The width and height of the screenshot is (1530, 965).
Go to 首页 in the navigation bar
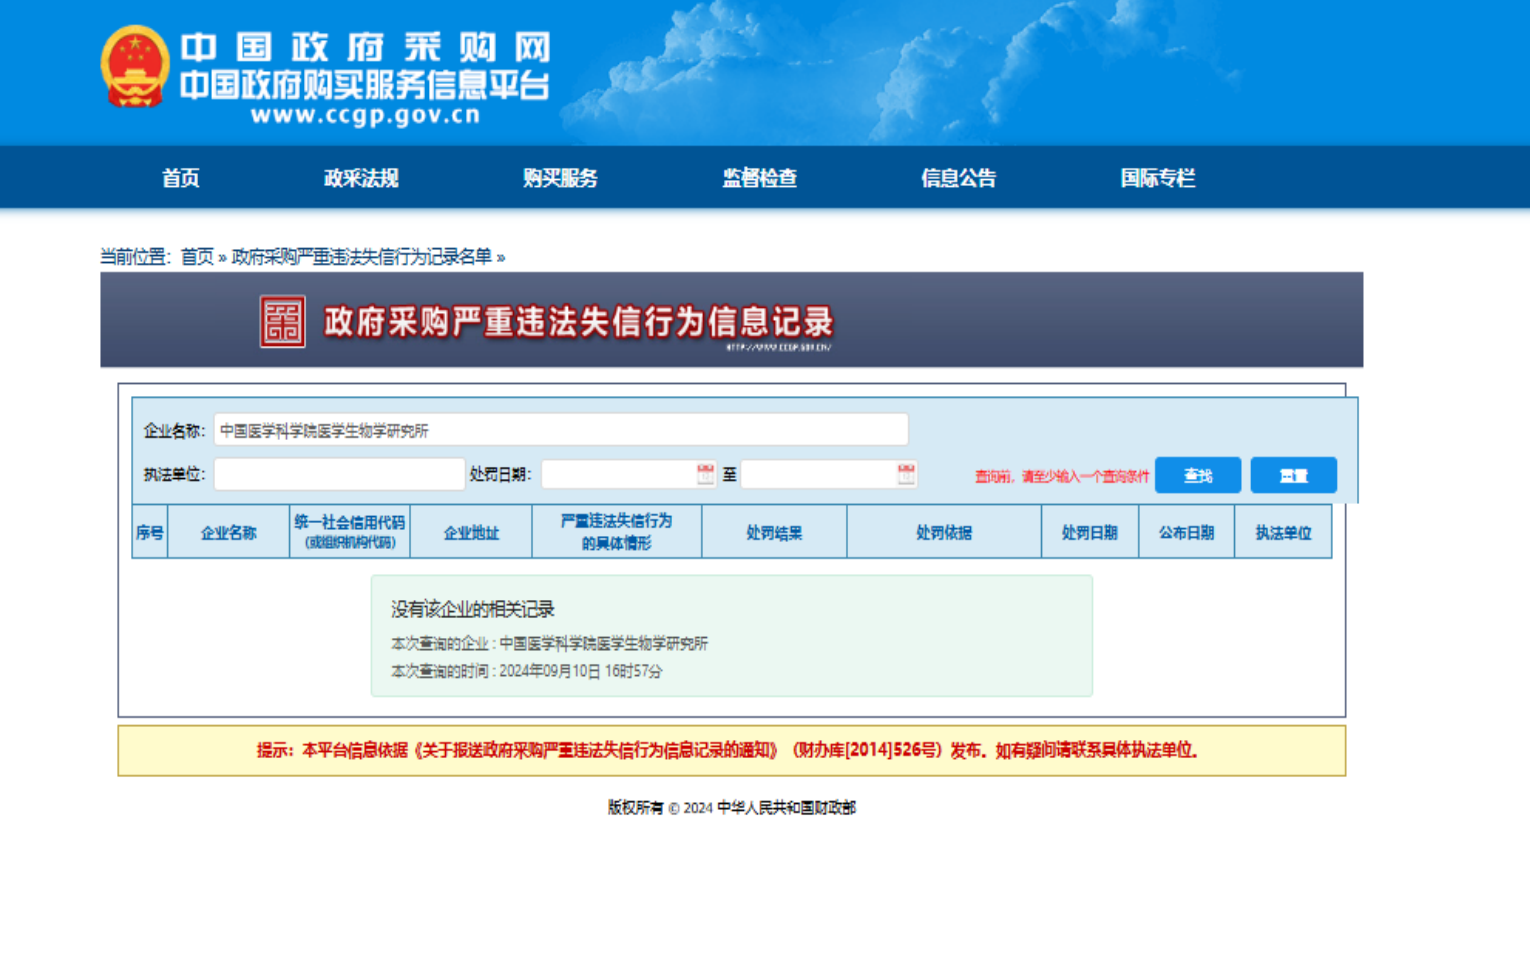pos(181,178)
